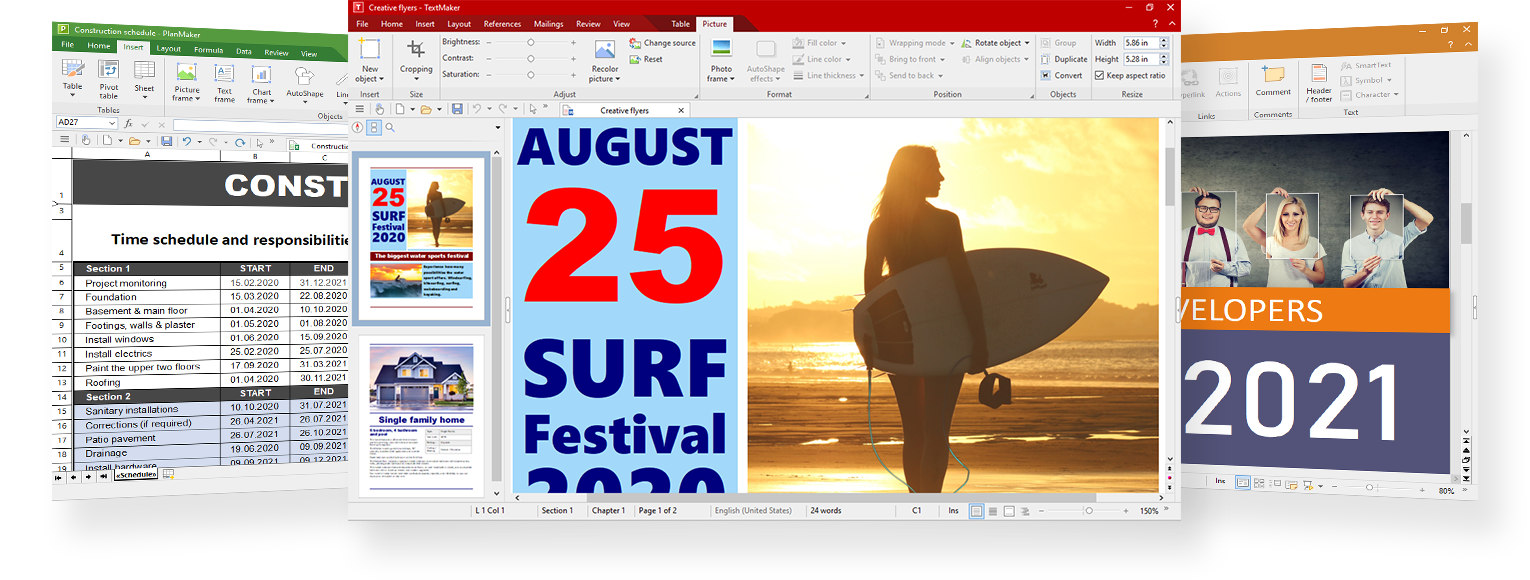Image resolution: width=1530 pixels, height=580 pixels.
Task: Open the AD27 cell reference dropdown
Action: [x=111, y=124]
